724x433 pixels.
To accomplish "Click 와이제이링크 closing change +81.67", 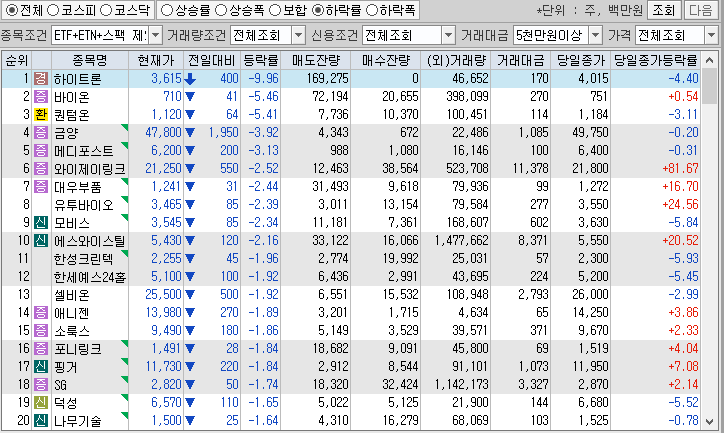I will [681, 169].
